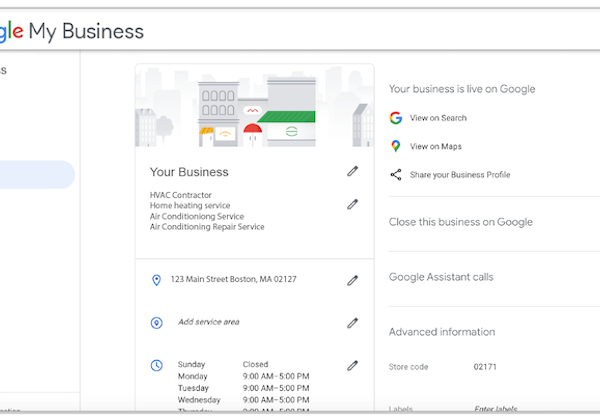Click the pencil to edit 123 Main Street address
600x419 pixels.
tap(352, 281)
